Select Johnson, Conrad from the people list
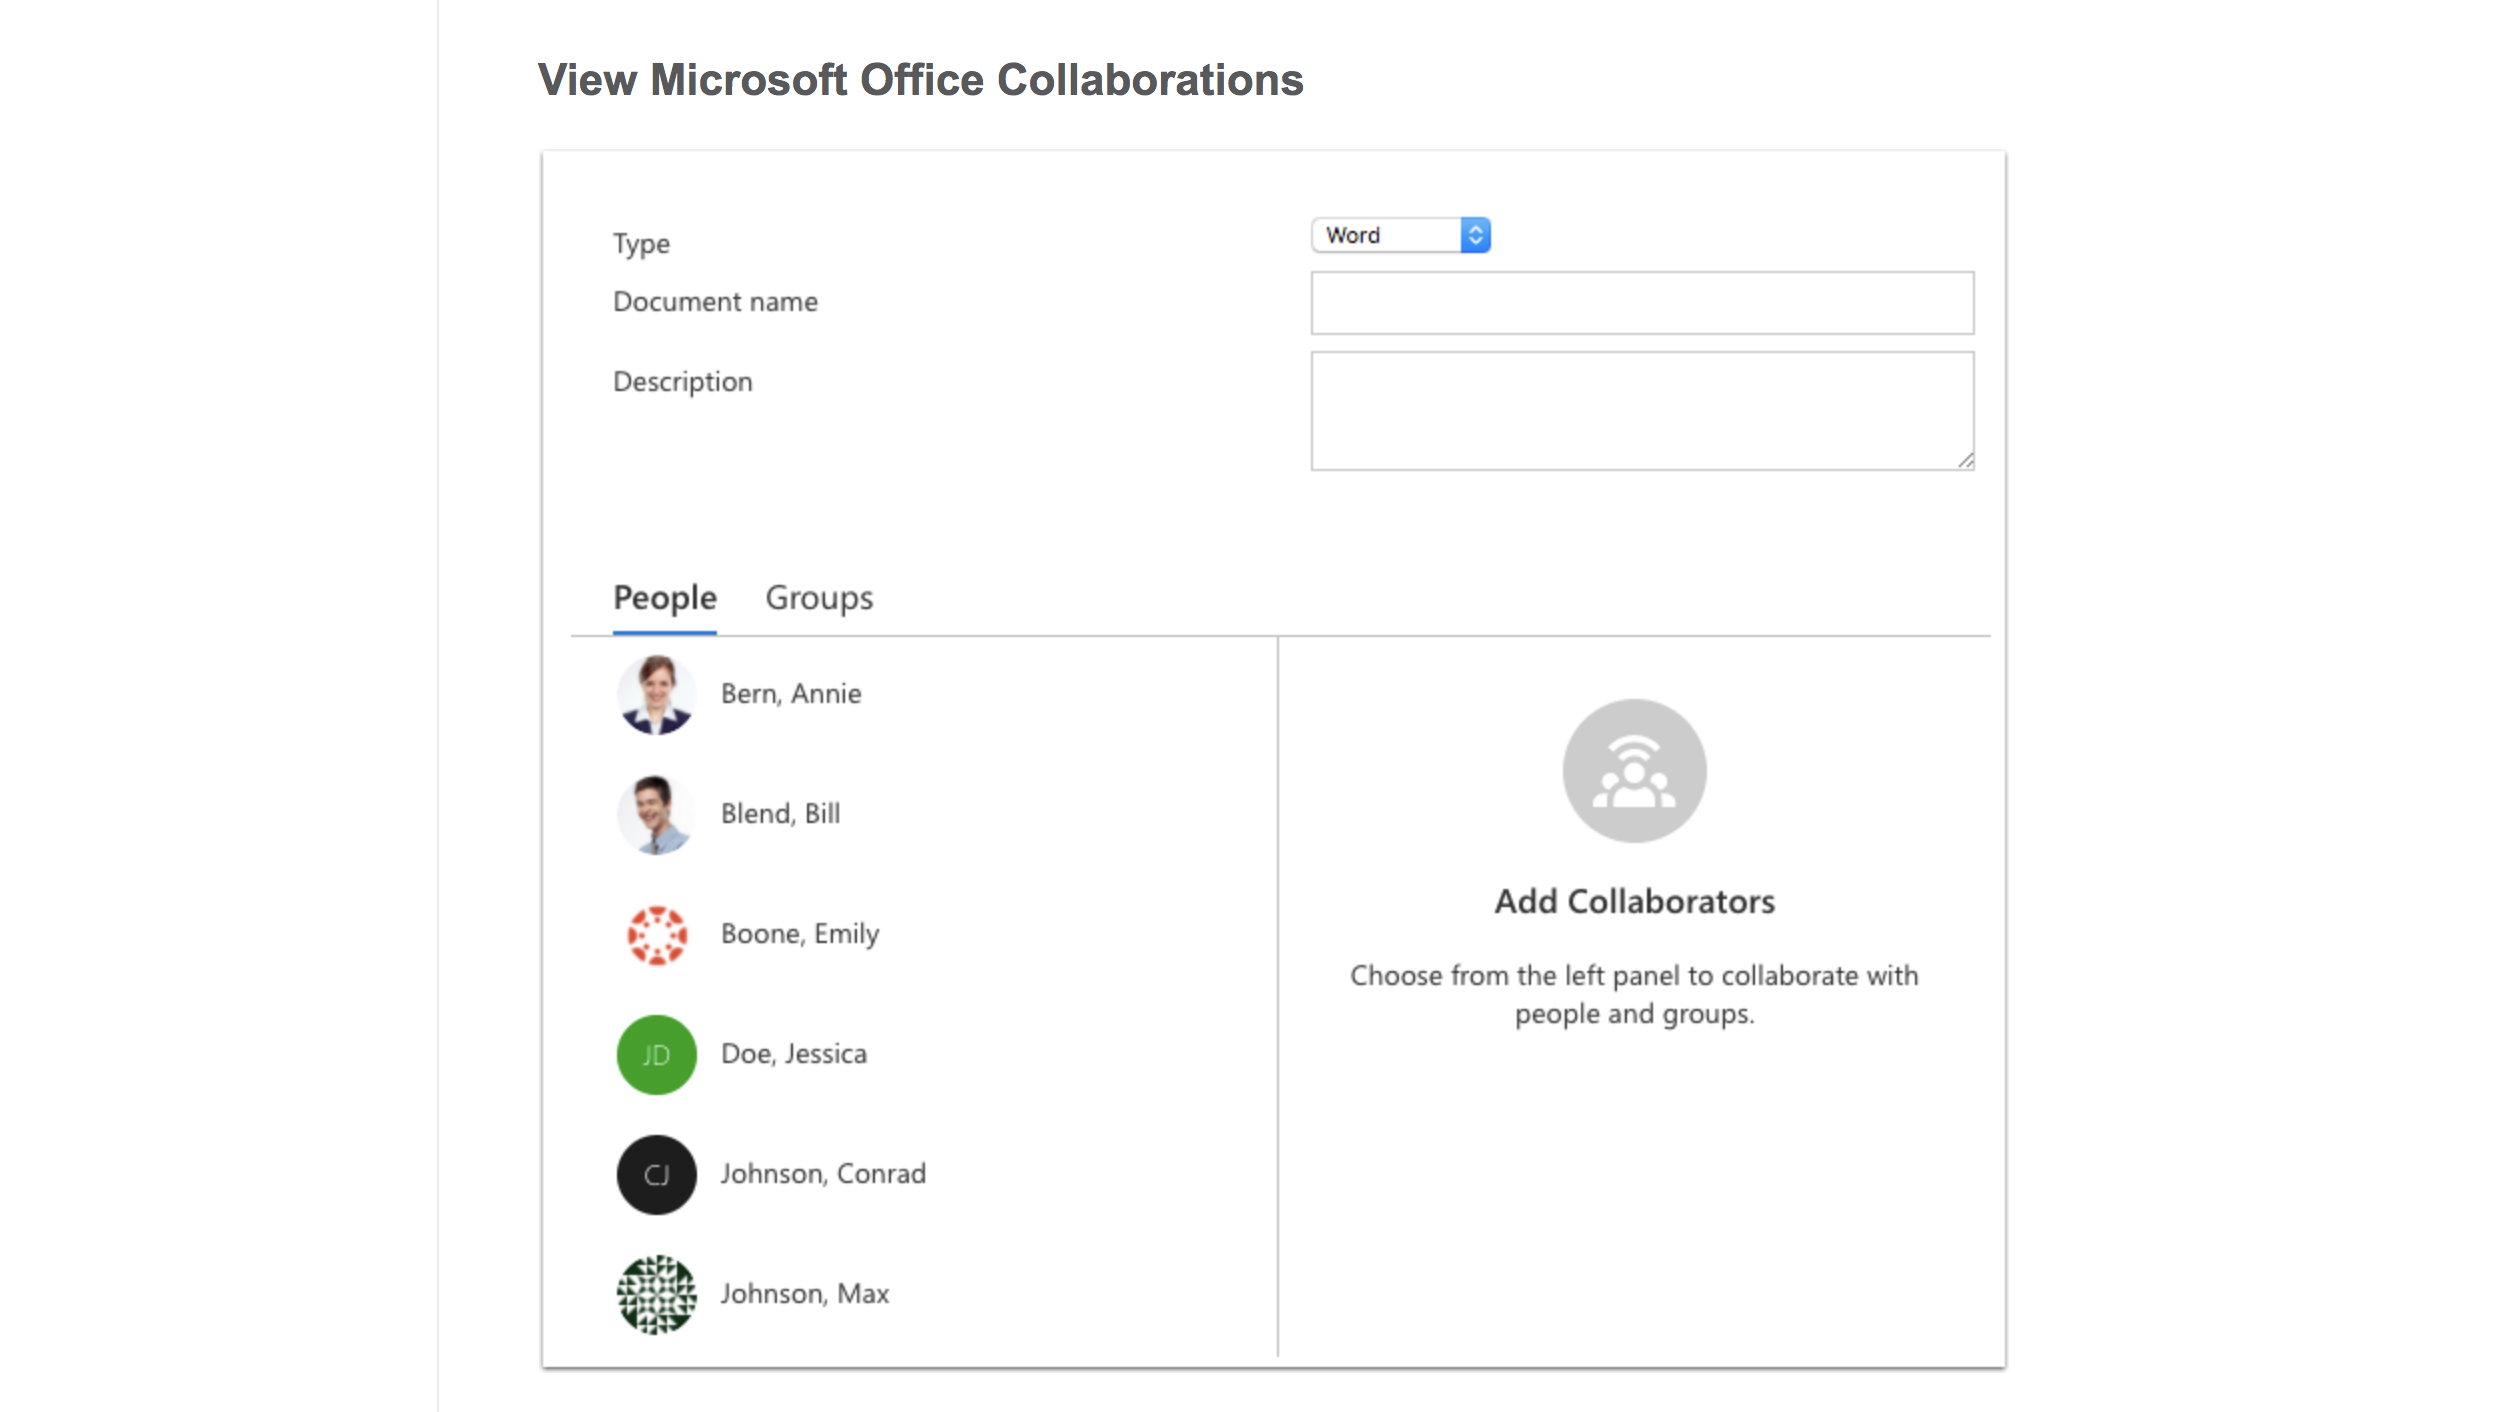 point(823,1174)
